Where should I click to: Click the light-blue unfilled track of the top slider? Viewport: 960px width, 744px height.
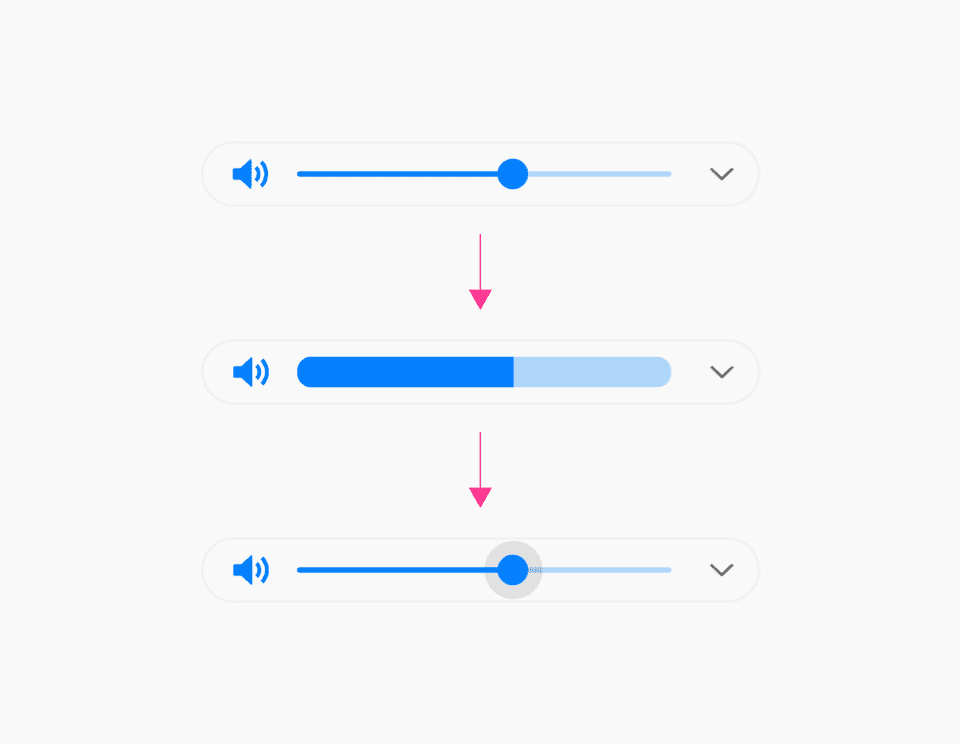coord(600,174)
